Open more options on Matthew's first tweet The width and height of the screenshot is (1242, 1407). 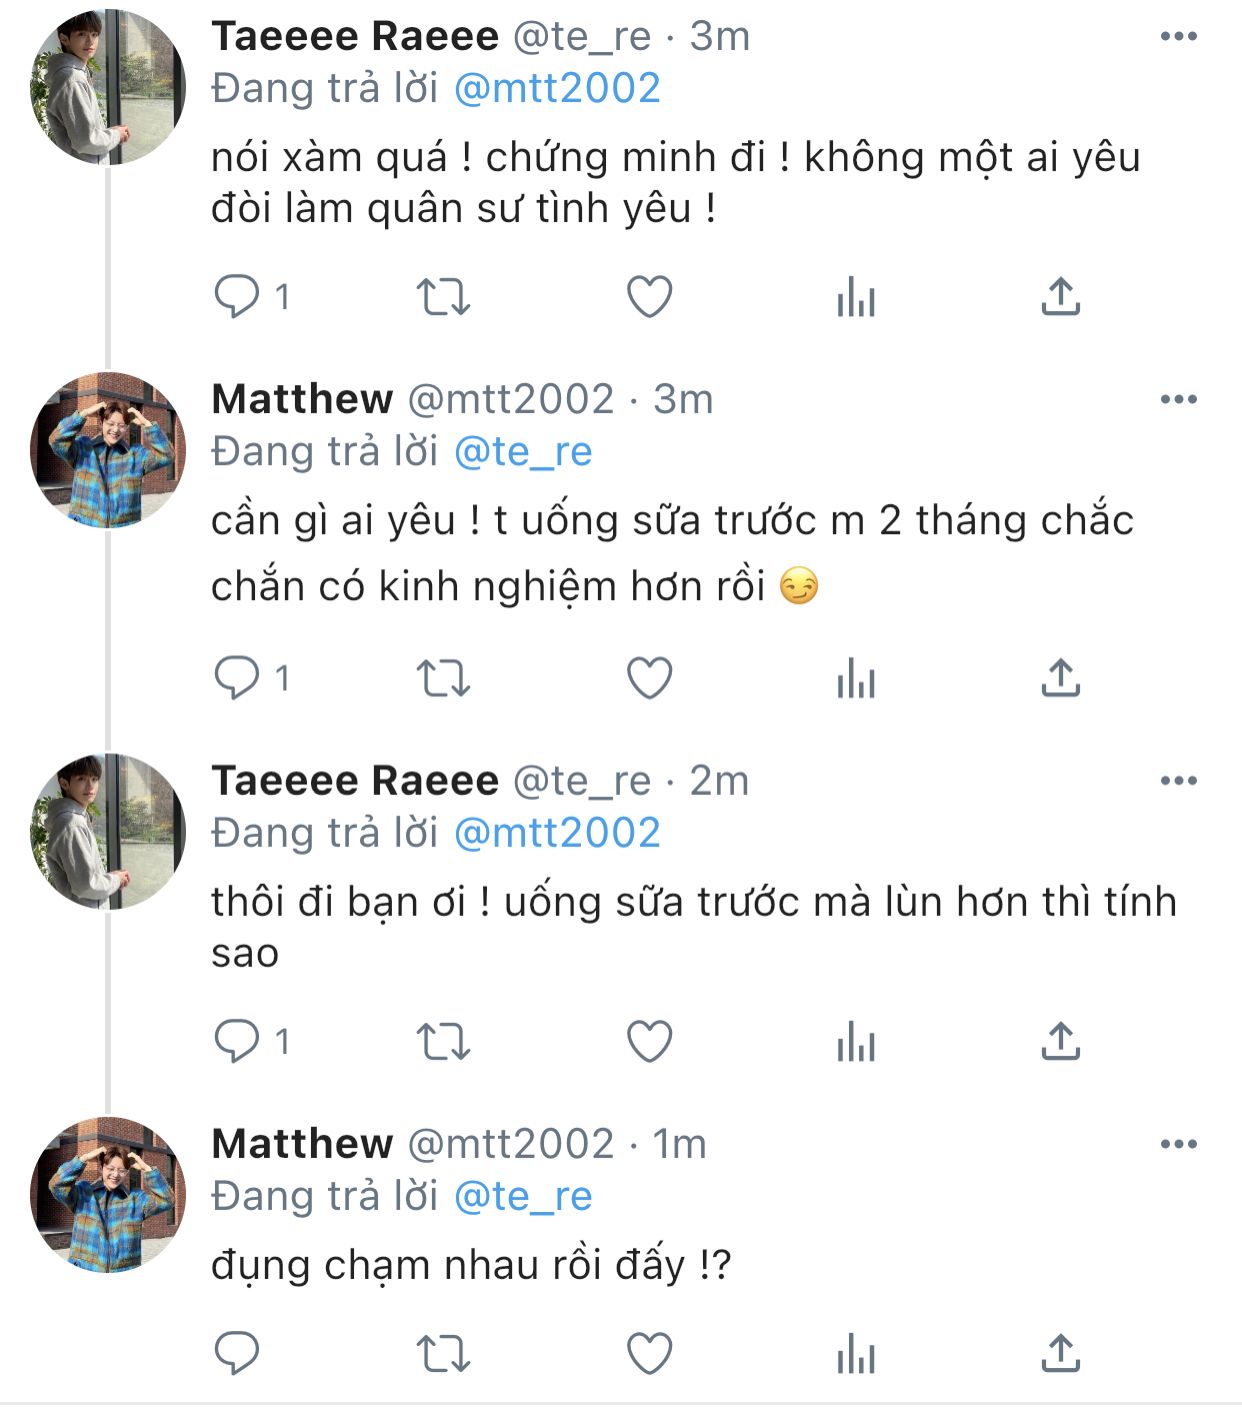[1178, 400]
